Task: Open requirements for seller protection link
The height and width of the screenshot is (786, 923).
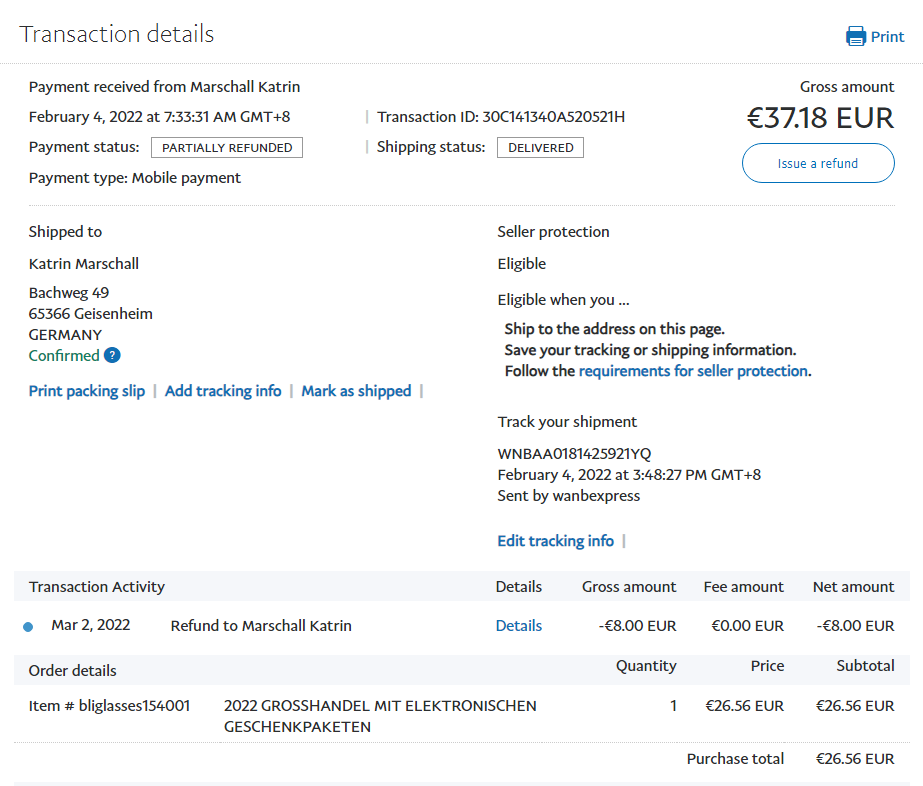Action: click(x=693, y=371)
